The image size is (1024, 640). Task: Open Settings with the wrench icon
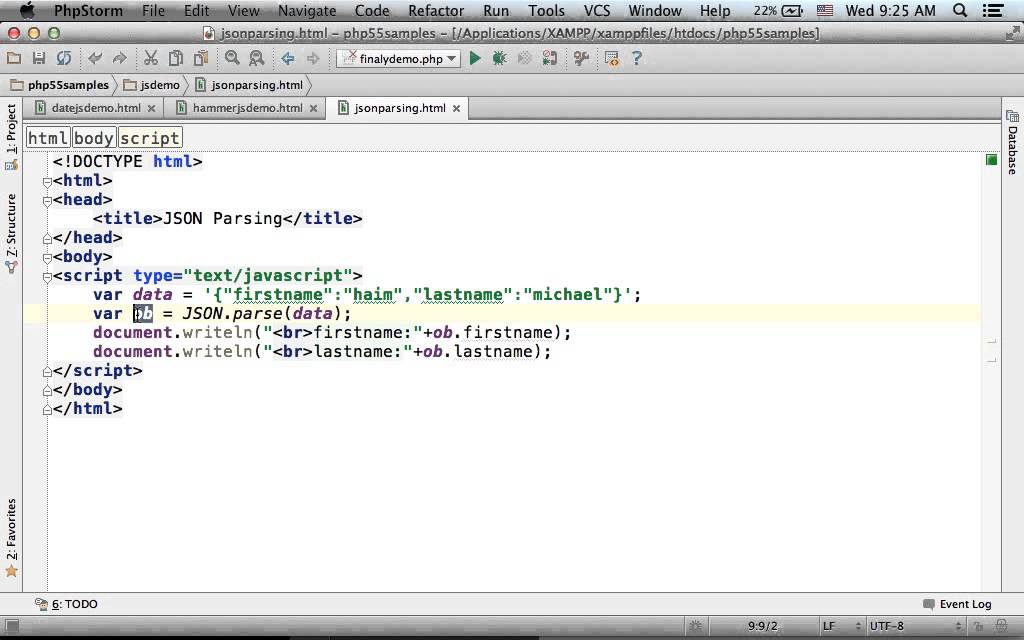(581, 59)
